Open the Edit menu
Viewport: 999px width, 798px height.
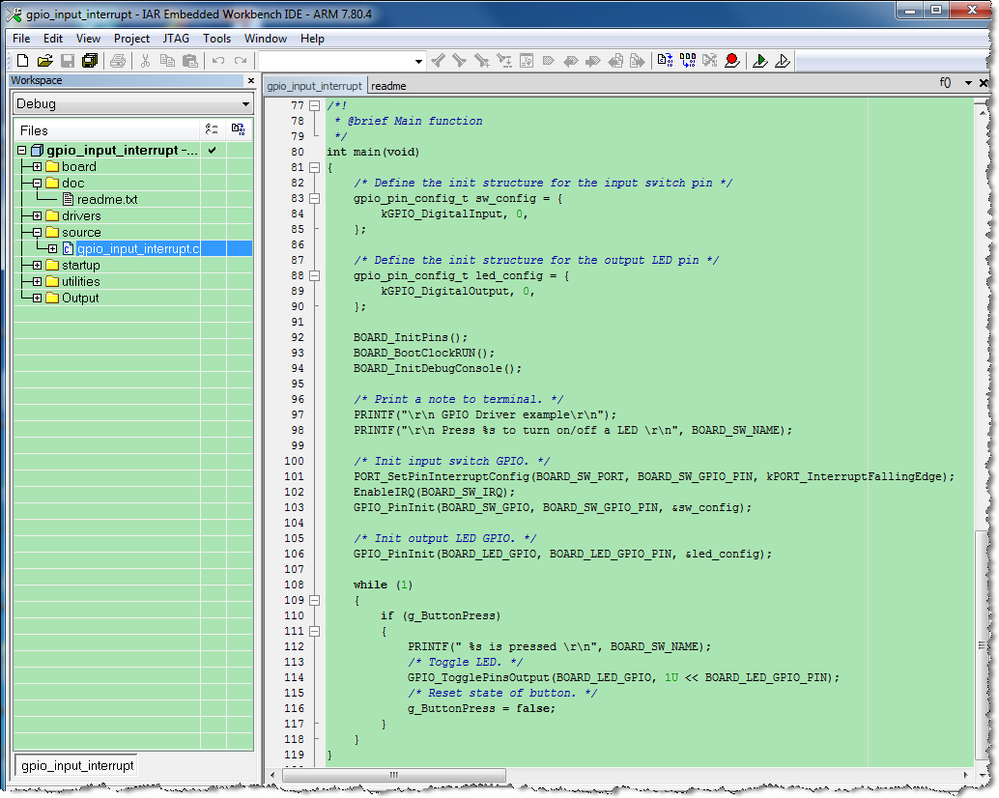(53, 38)
